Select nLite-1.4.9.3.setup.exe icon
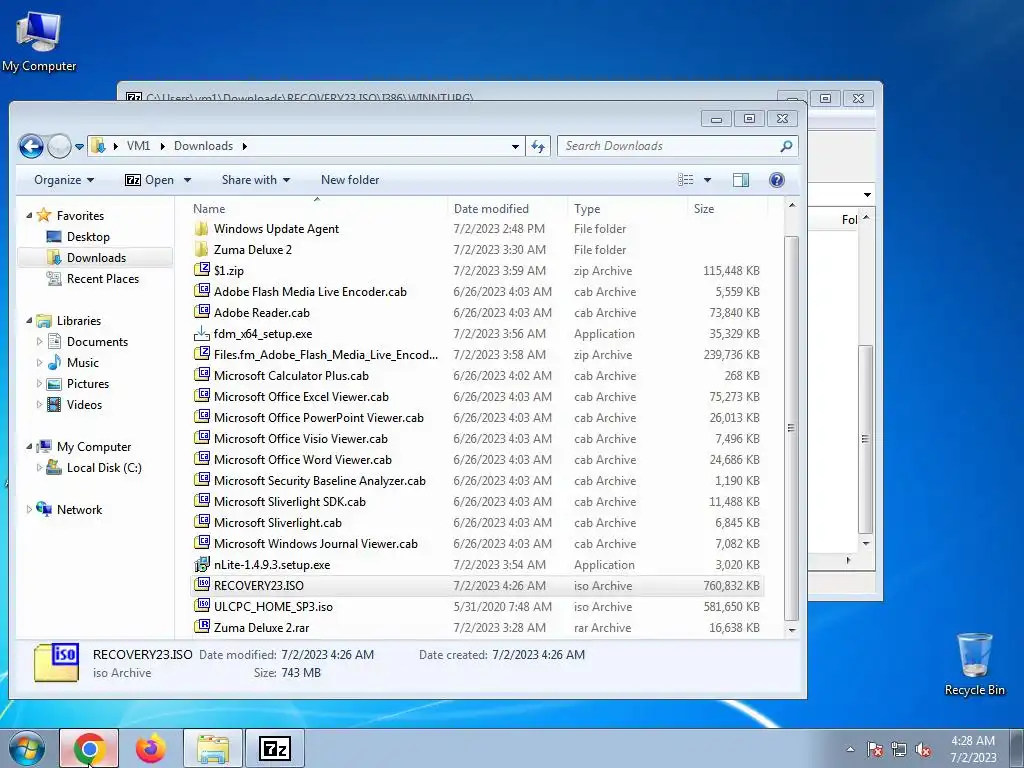The width and height of the screenshot is (1024, 768). pos(202,564)
